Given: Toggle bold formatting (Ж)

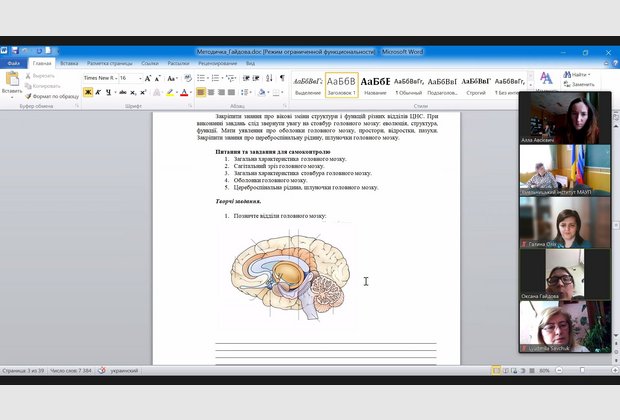Looking at the screenshot, I should coord(88,92).
